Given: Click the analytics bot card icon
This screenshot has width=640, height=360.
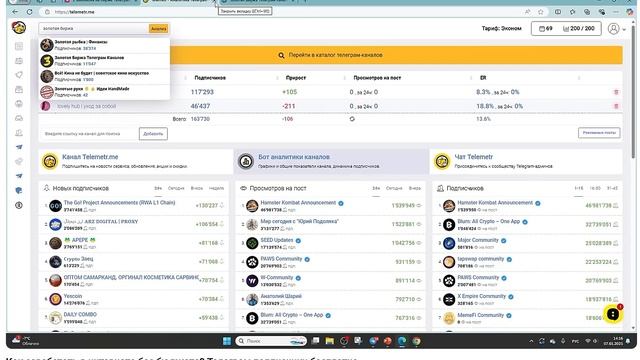Looking at the screenshot, I should pos(246,161).
